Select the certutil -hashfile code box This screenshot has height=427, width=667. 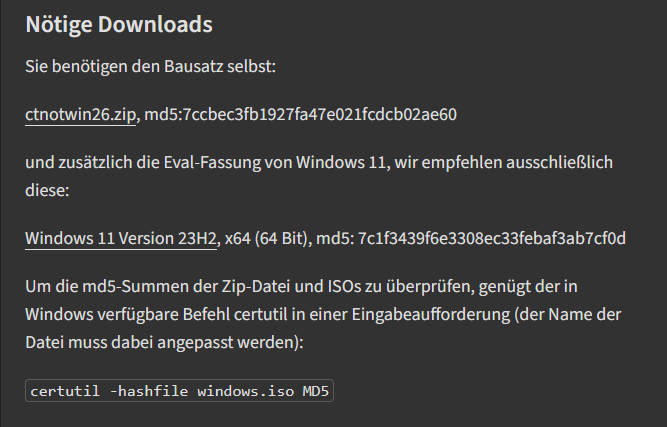click(x=180, y=390)
